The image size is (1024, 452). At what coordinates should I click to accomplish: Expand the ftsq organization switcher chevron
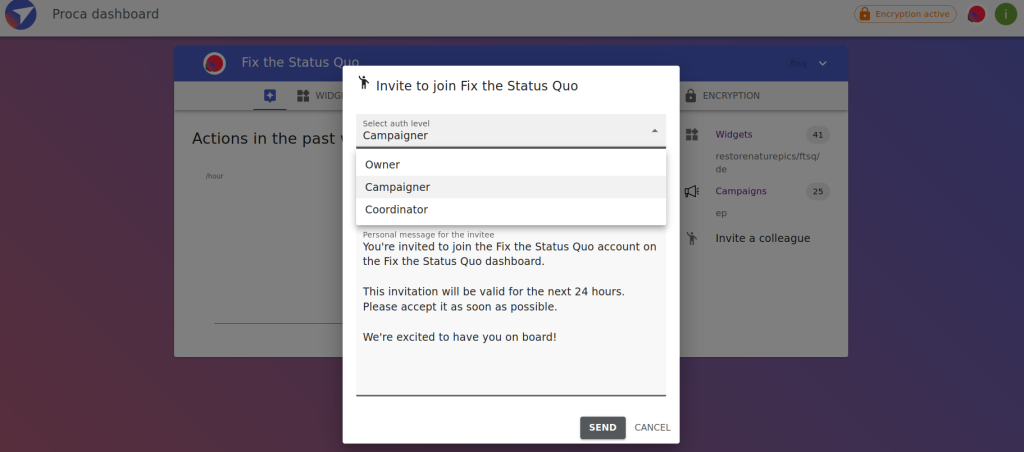tap(822, 63)
